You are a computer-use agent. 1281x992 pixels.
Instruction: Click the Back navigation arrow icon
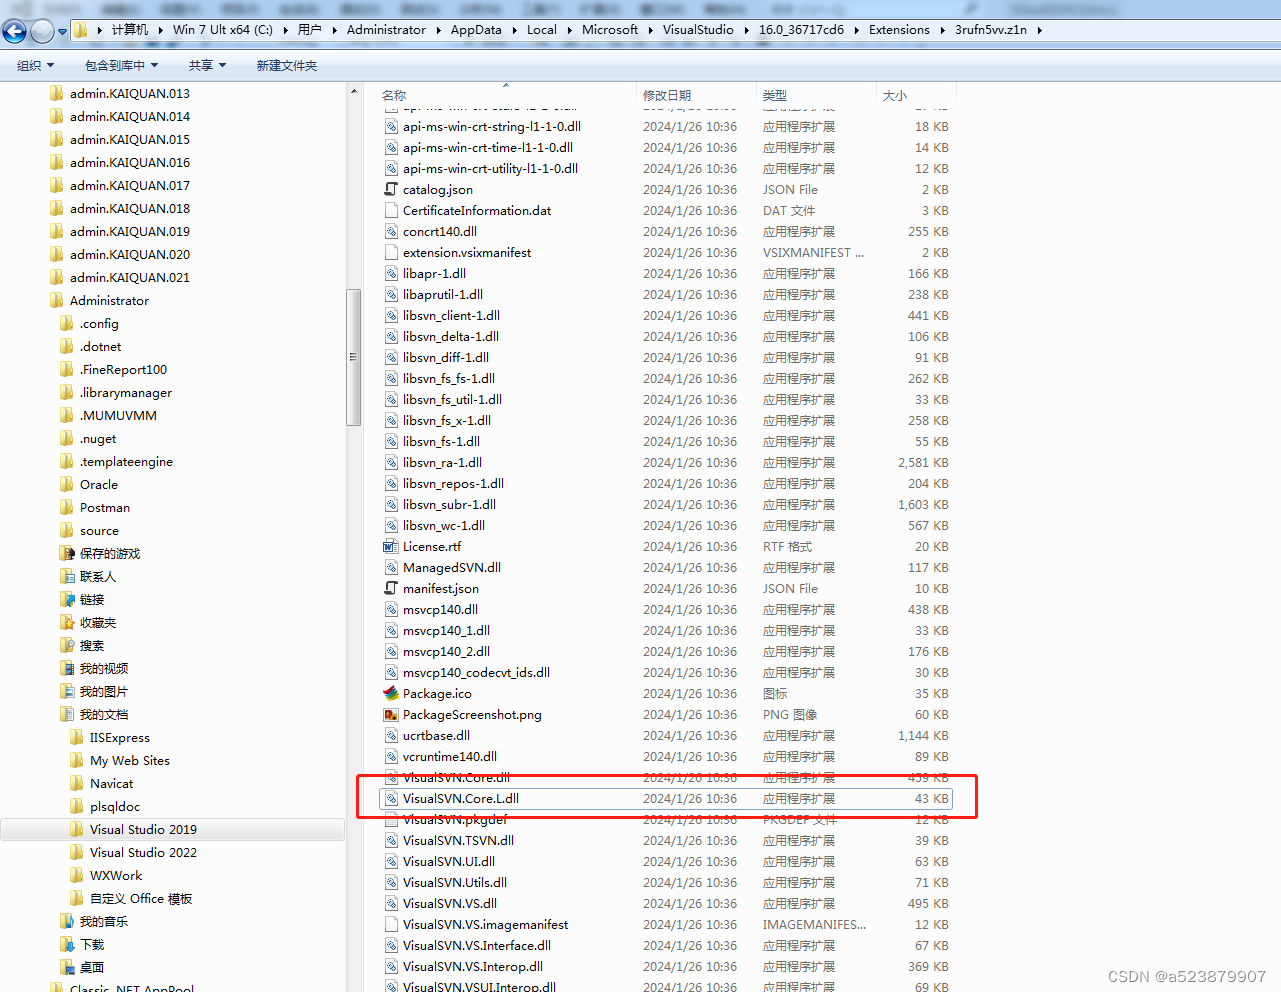pyautogui.click(x=14, y=30)
